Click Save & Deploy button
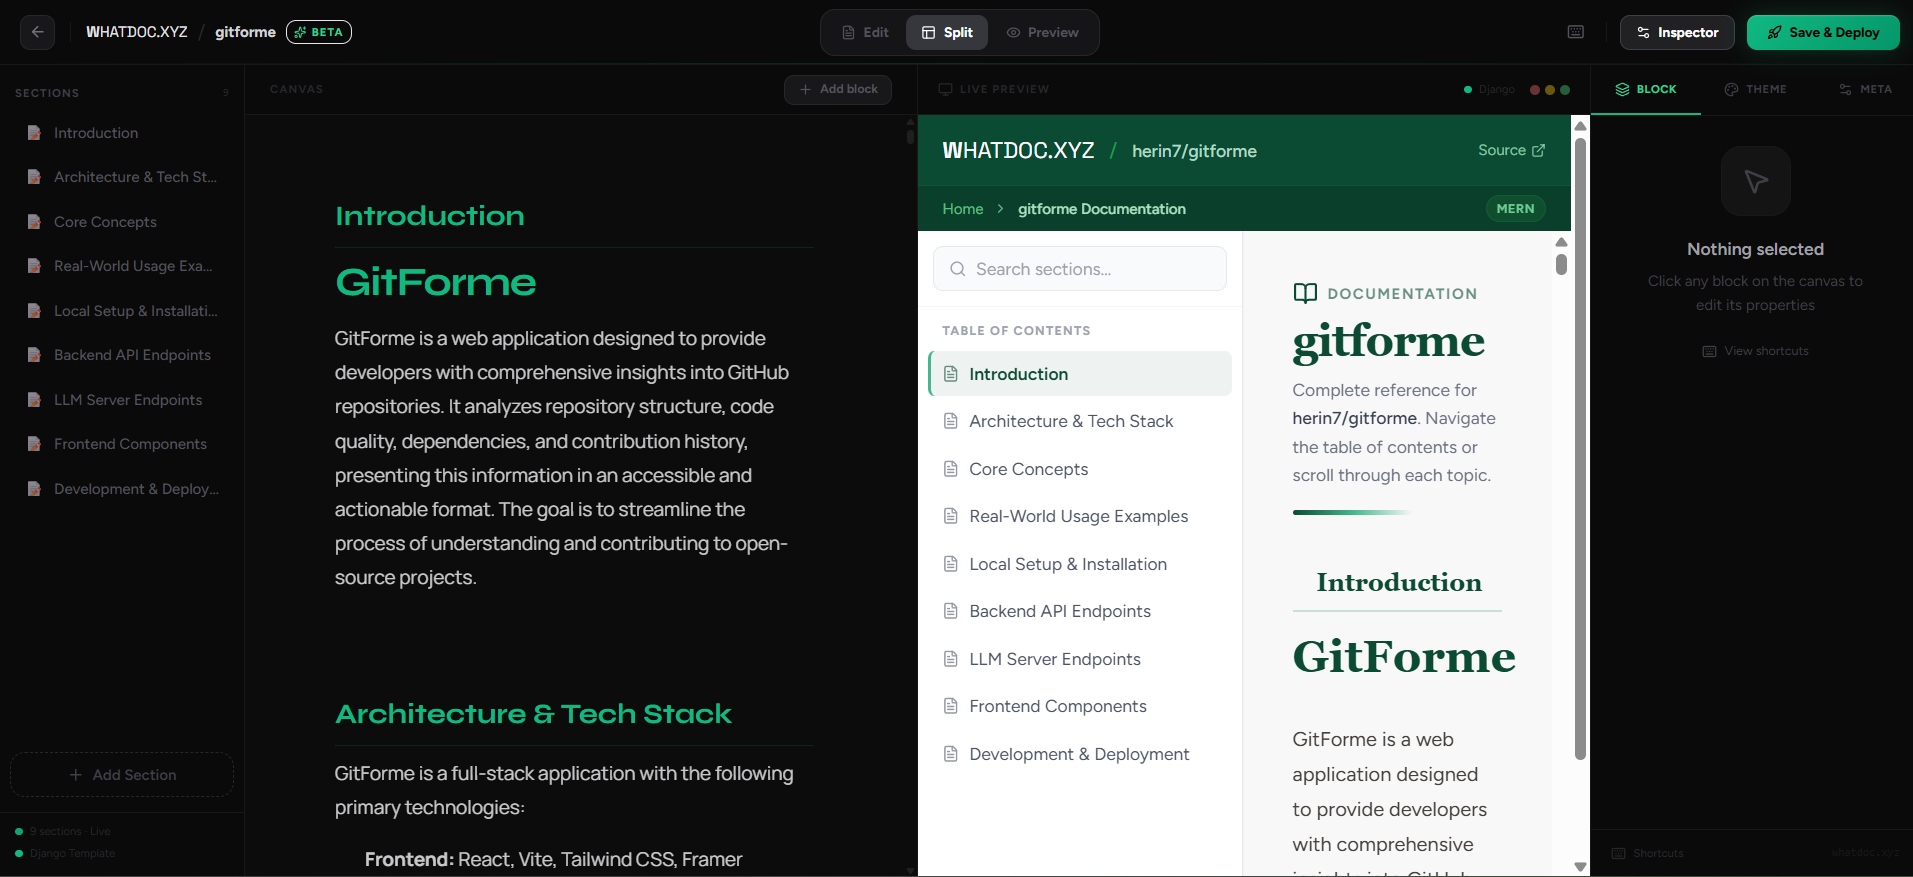The image size is (1913, 877). point(1823,32)
